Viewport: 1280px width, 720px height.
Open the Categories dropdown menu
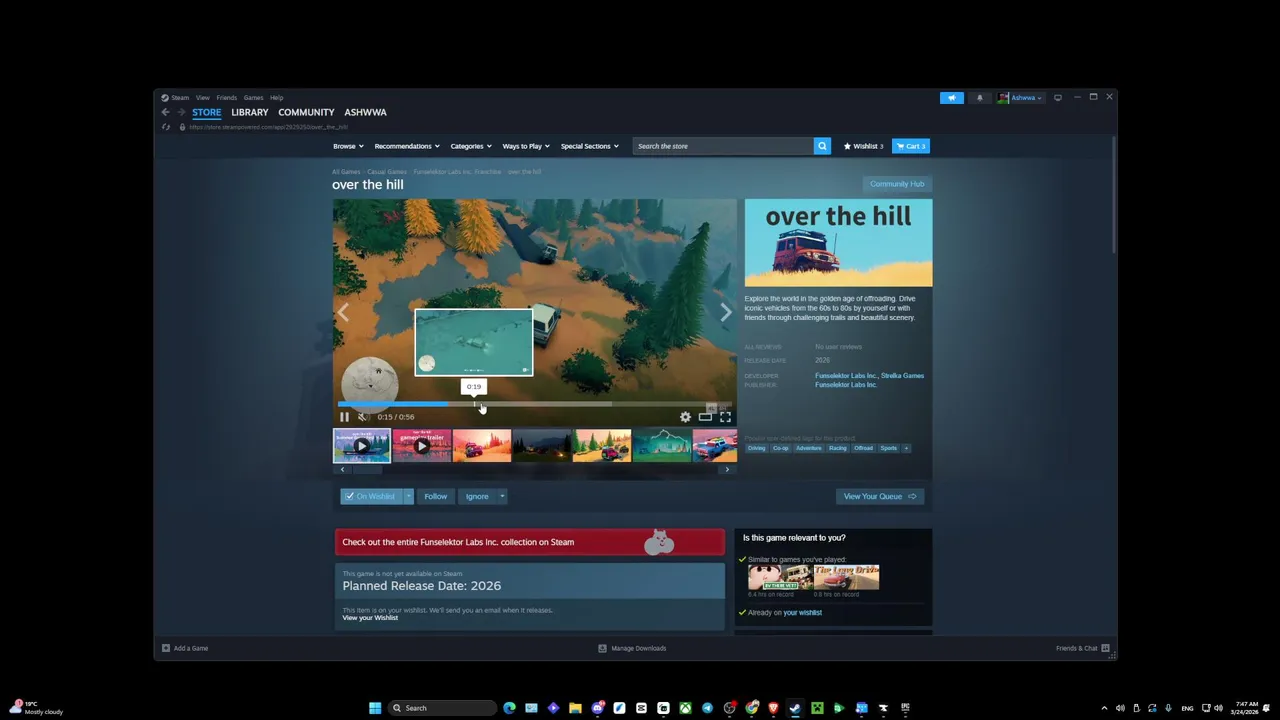[x=471, y=146]
